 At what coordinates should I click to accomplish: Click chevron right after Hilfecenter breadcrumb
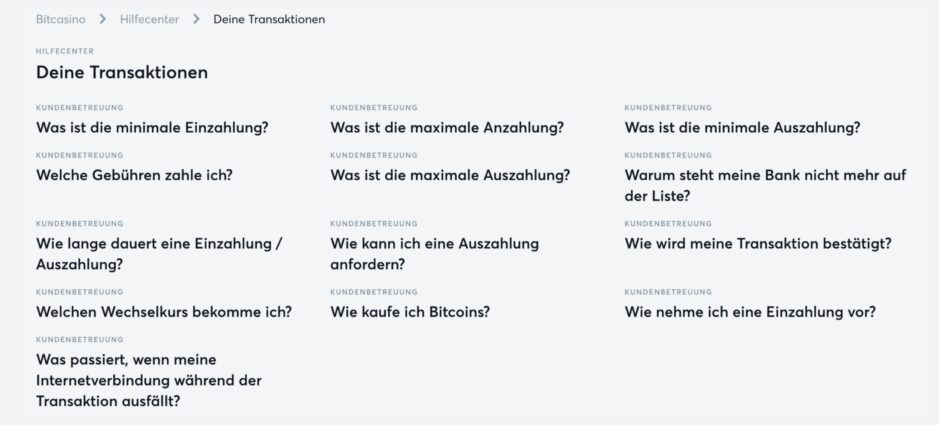click(x=197, y=19)
